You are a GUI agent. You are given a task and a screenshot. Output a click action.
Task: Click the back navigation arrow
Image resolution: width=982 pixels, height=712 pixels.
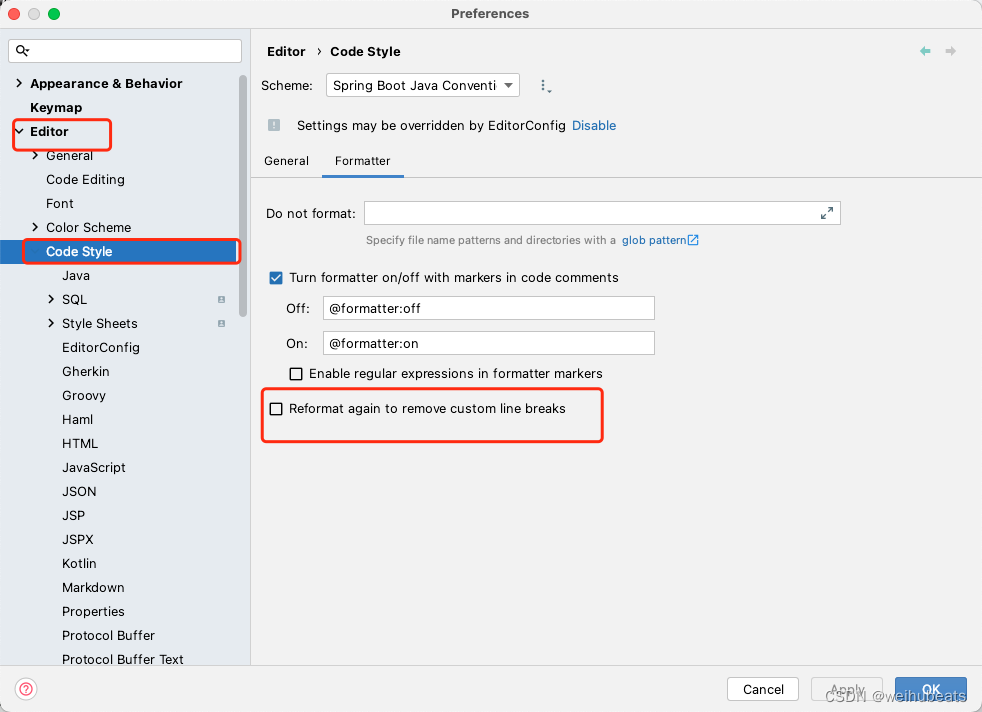pyautogui.click(x=925, y=50)
